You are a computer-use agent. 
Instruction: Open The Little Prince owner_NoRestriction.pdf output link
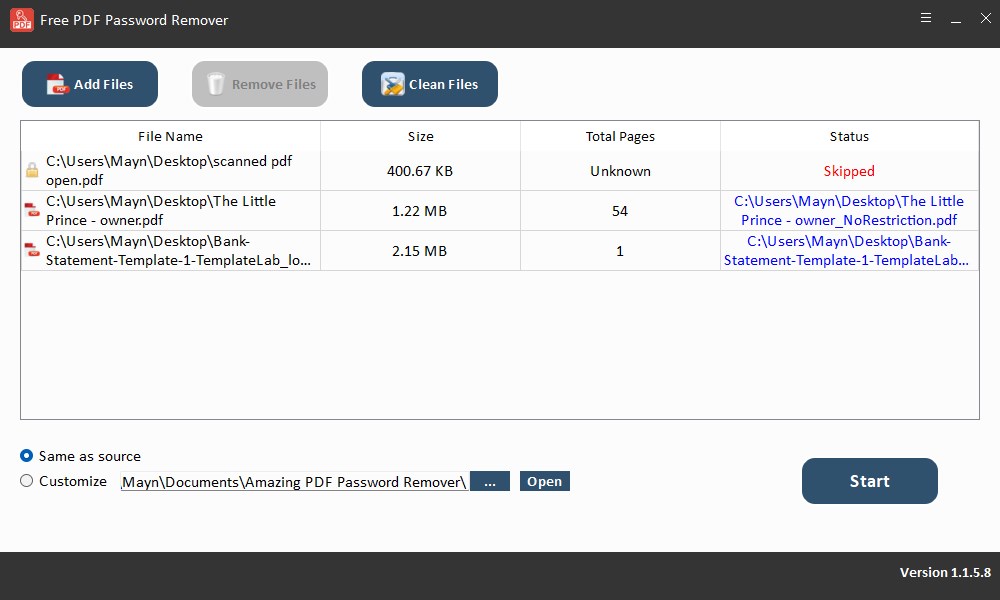click(x=849, y=210)
